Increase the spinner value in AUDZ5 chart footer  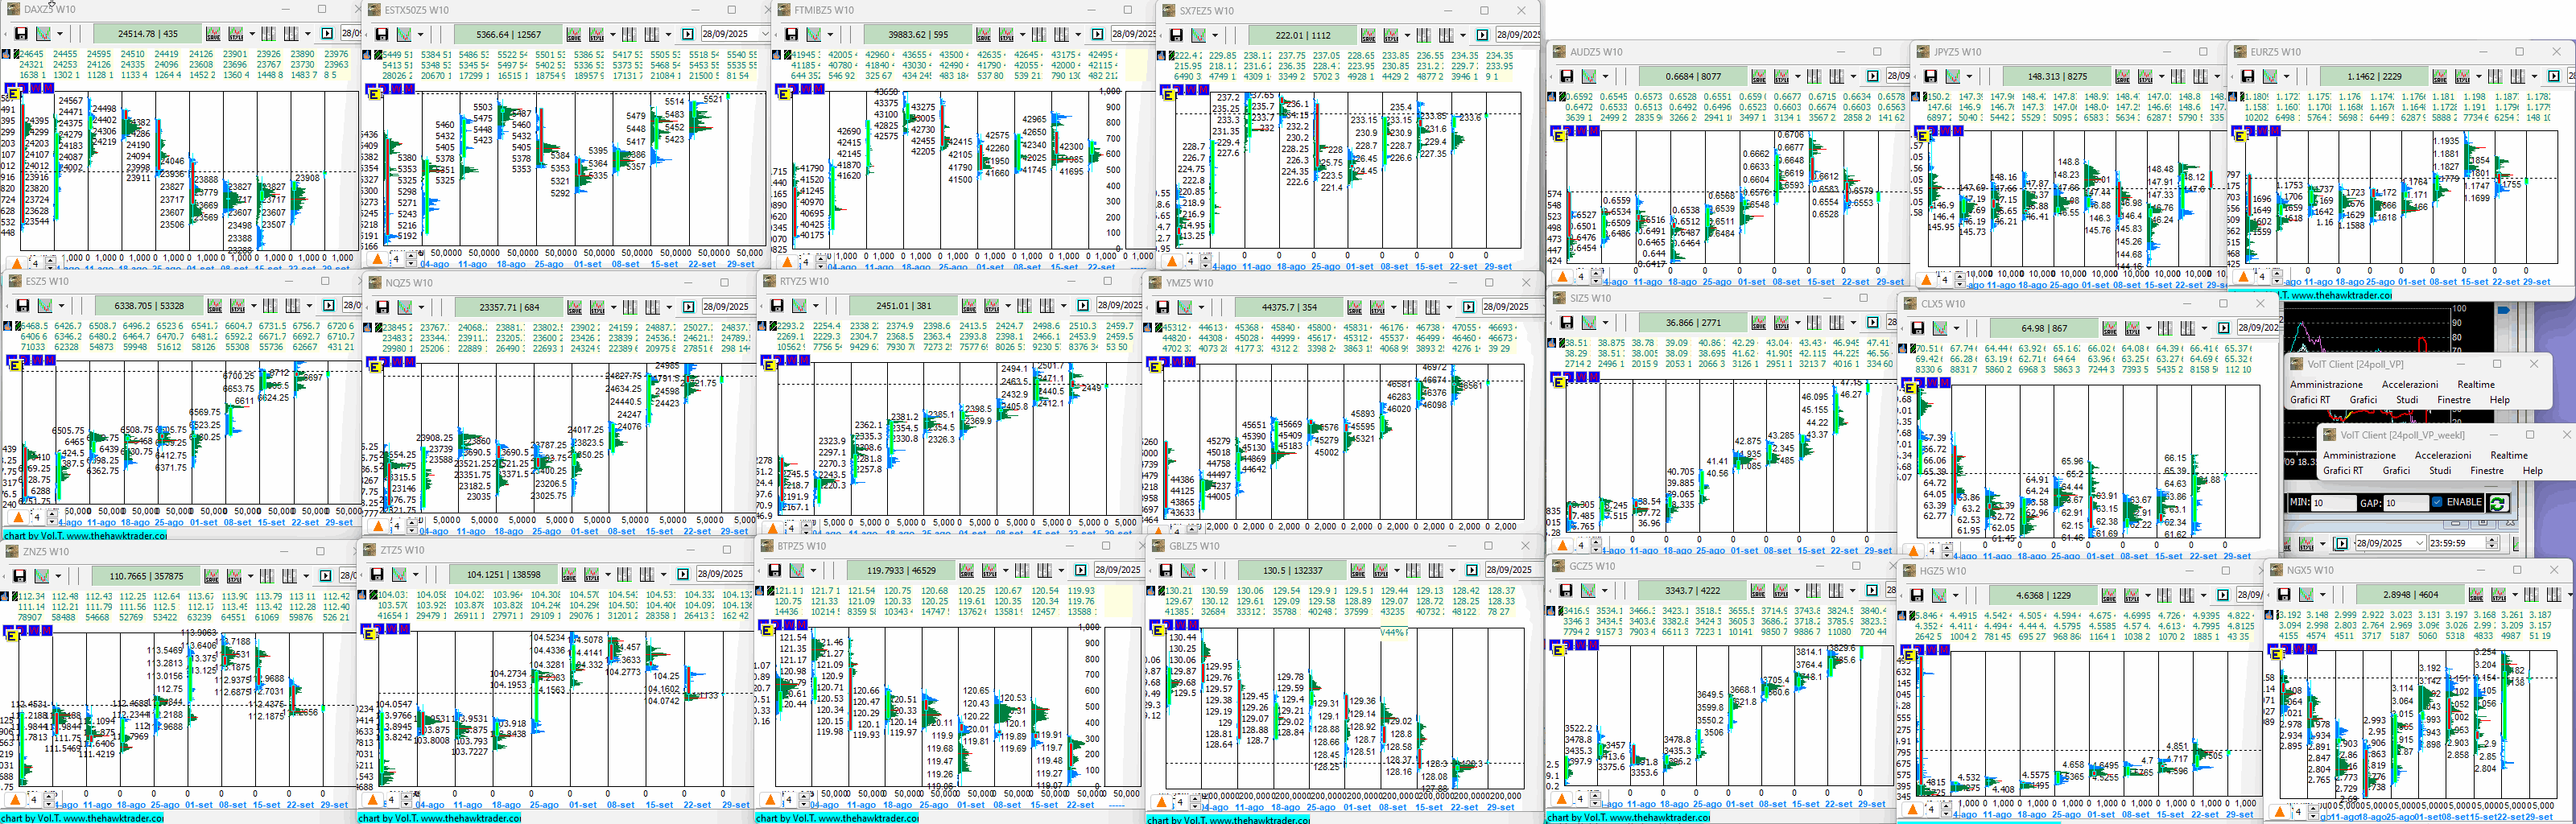pos(1596,271)
